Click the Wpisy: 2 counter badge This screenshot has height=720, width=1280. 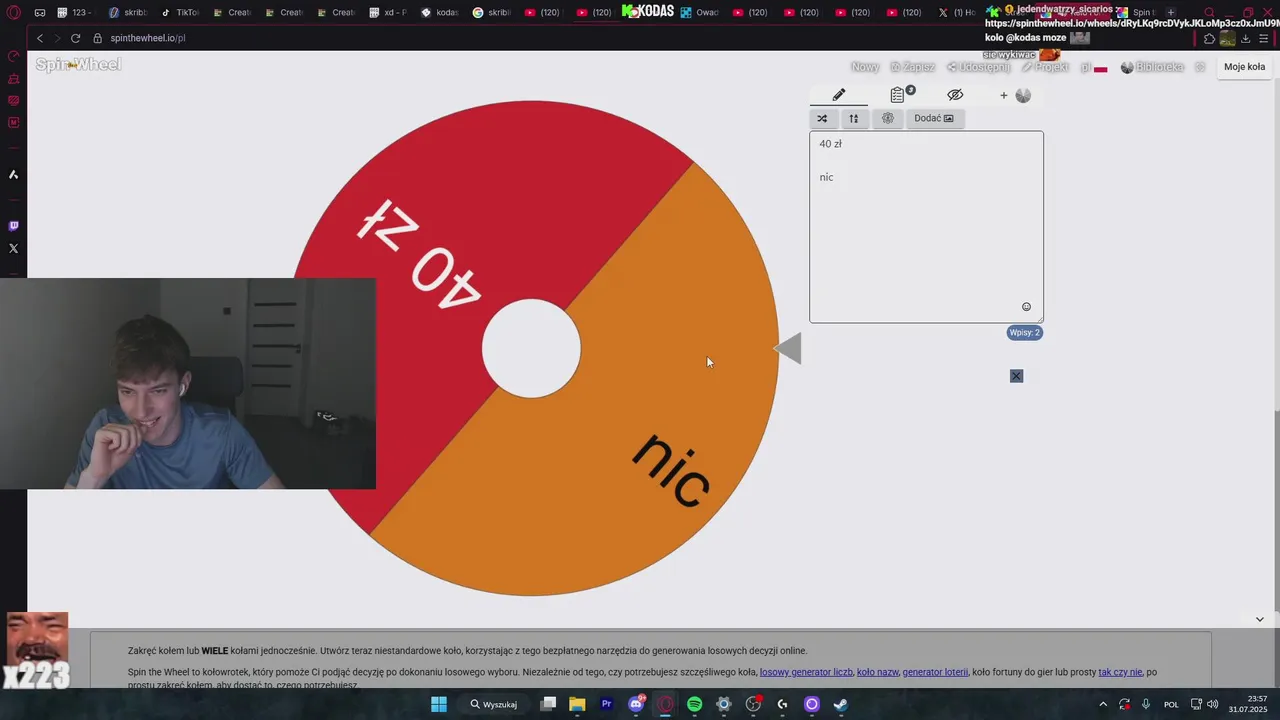tap(1024, 333)
